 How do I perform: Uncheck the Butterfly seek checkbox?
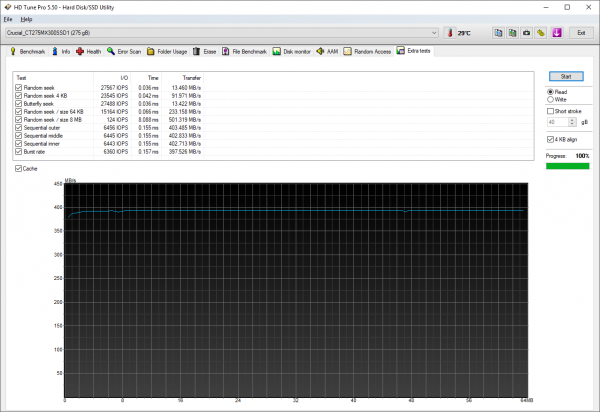tap(18, 104)
